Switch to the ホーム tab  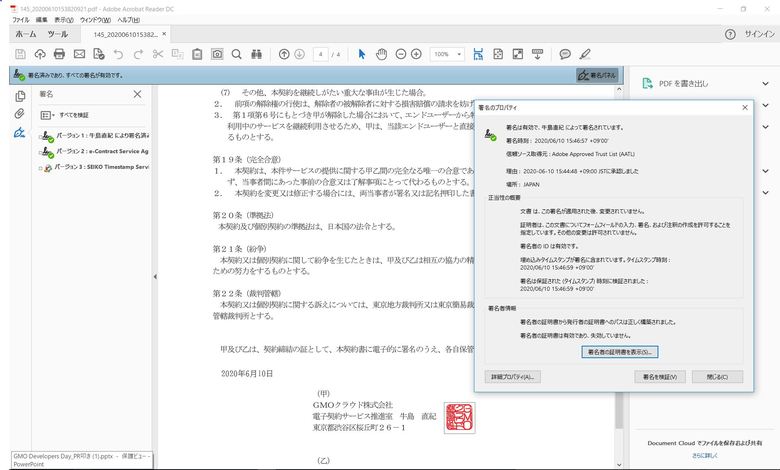tap(26, 34)
